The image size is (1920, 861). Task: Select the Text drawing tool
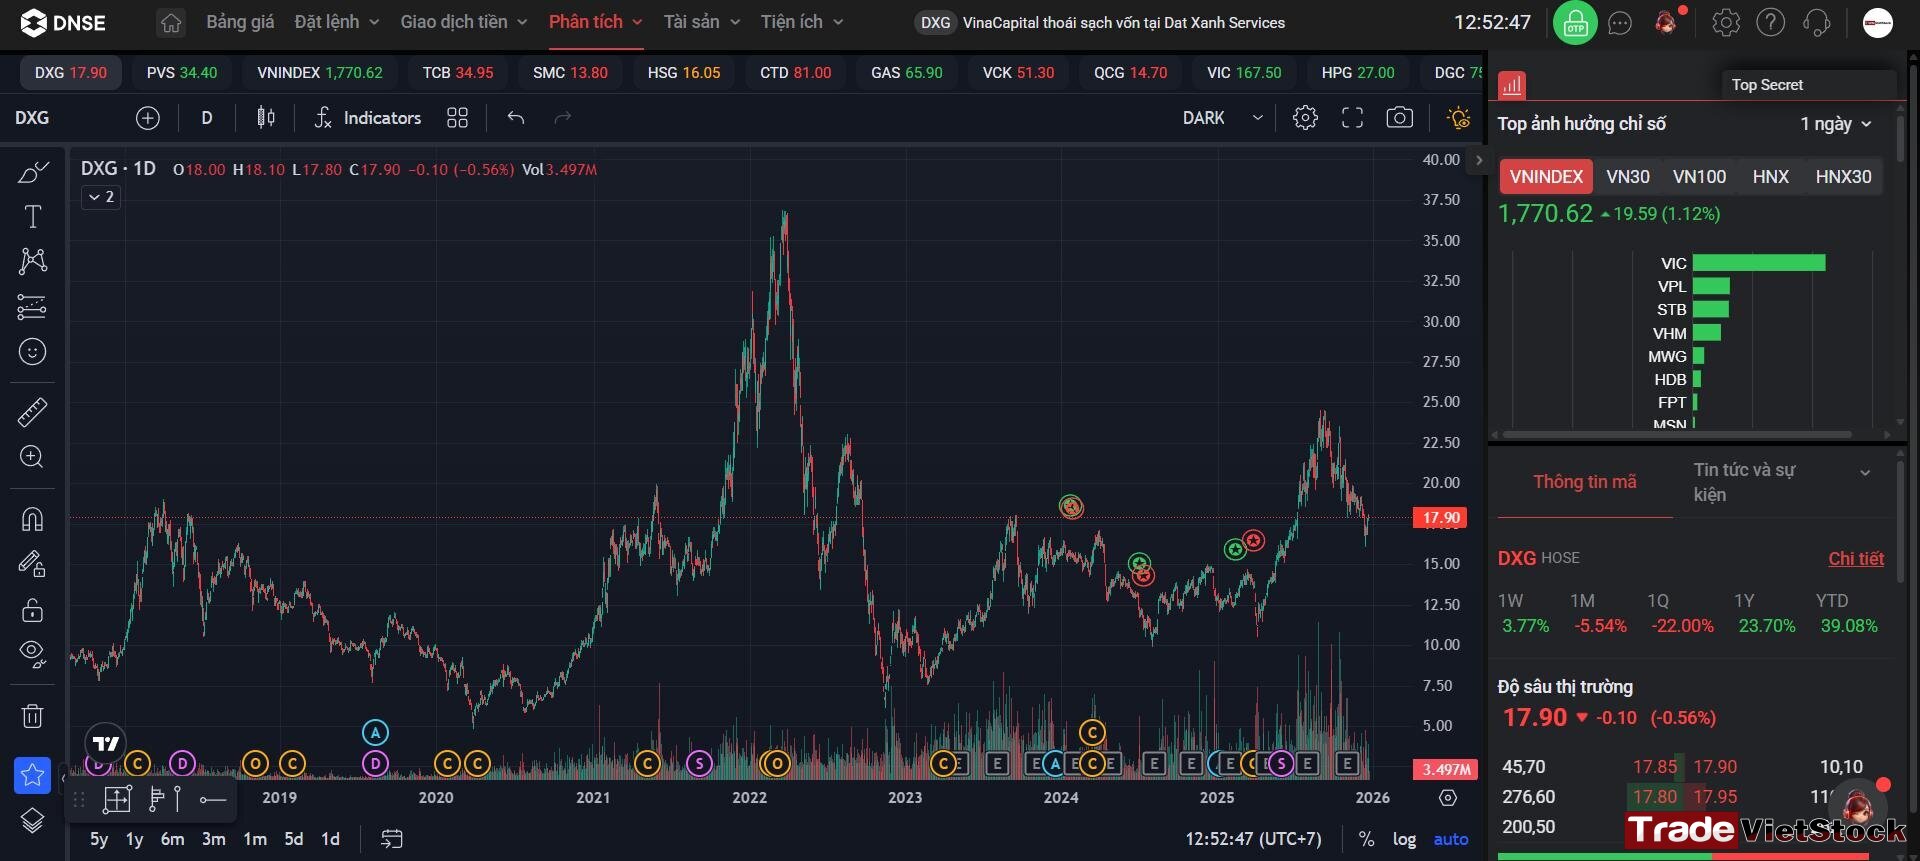[33, 217]
